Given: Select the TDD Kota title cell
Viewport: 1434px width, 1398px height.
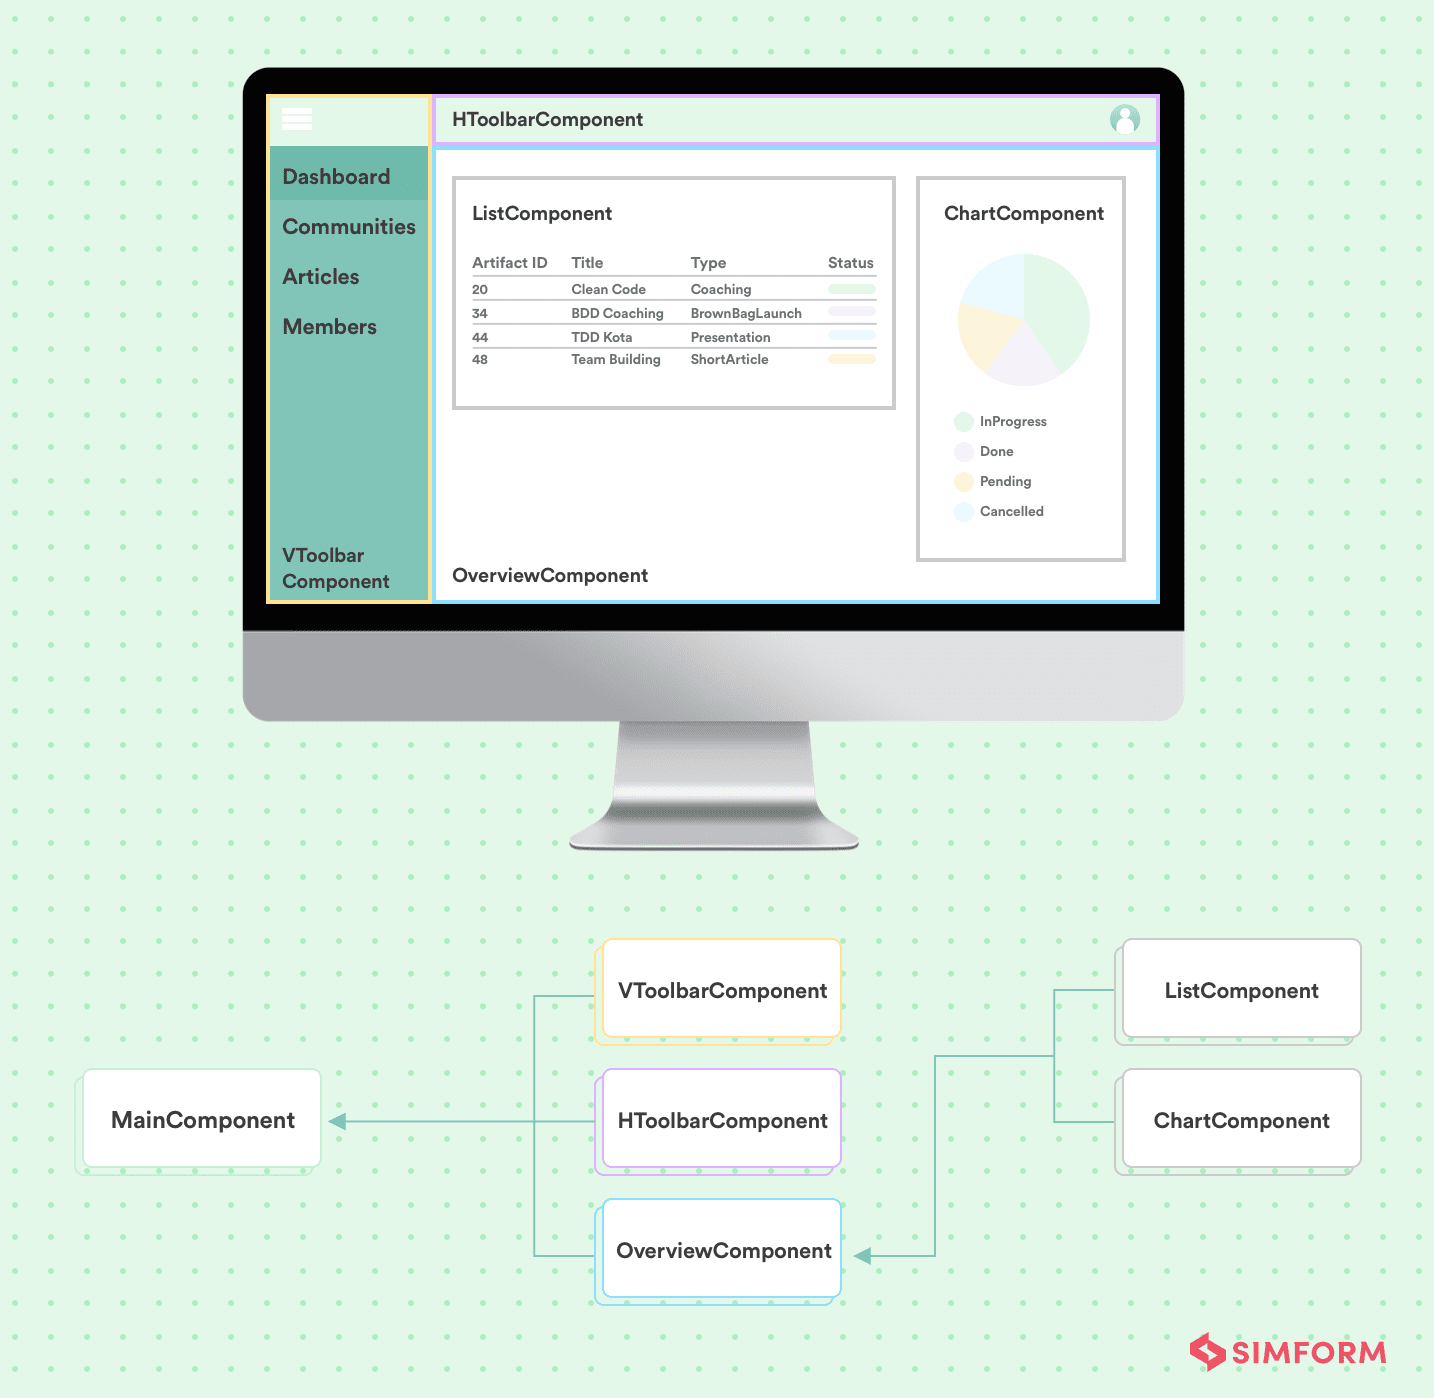Looking at the screenshot, I should (x=601, y=337).
